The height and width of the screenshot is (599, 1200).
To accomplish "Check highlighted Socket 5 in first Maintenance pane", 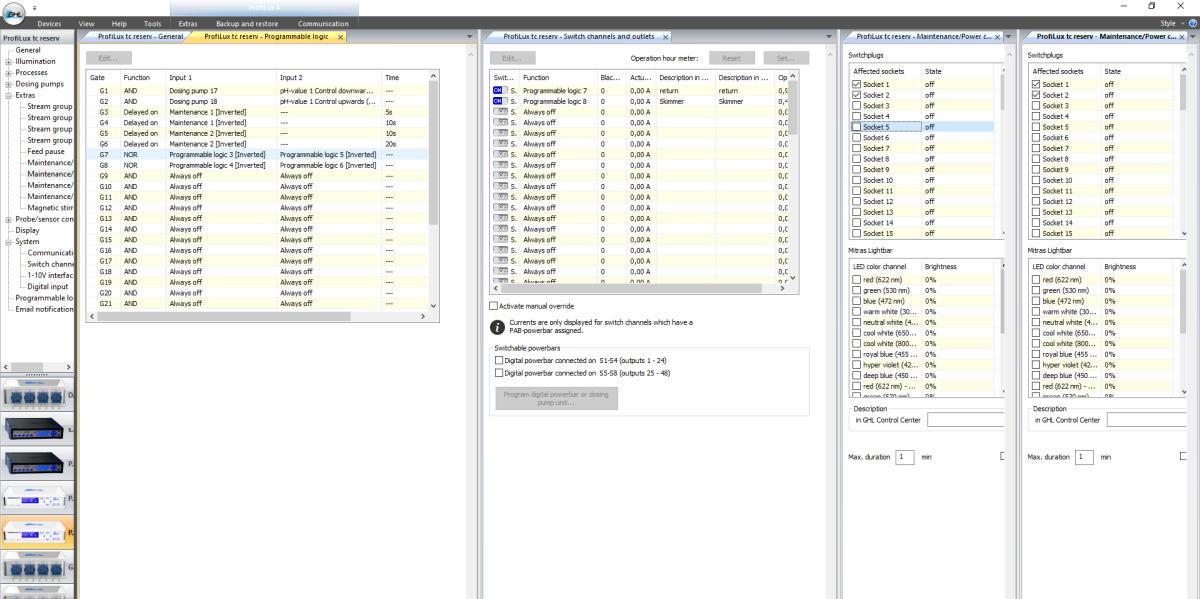I will (x=855, y=127).
